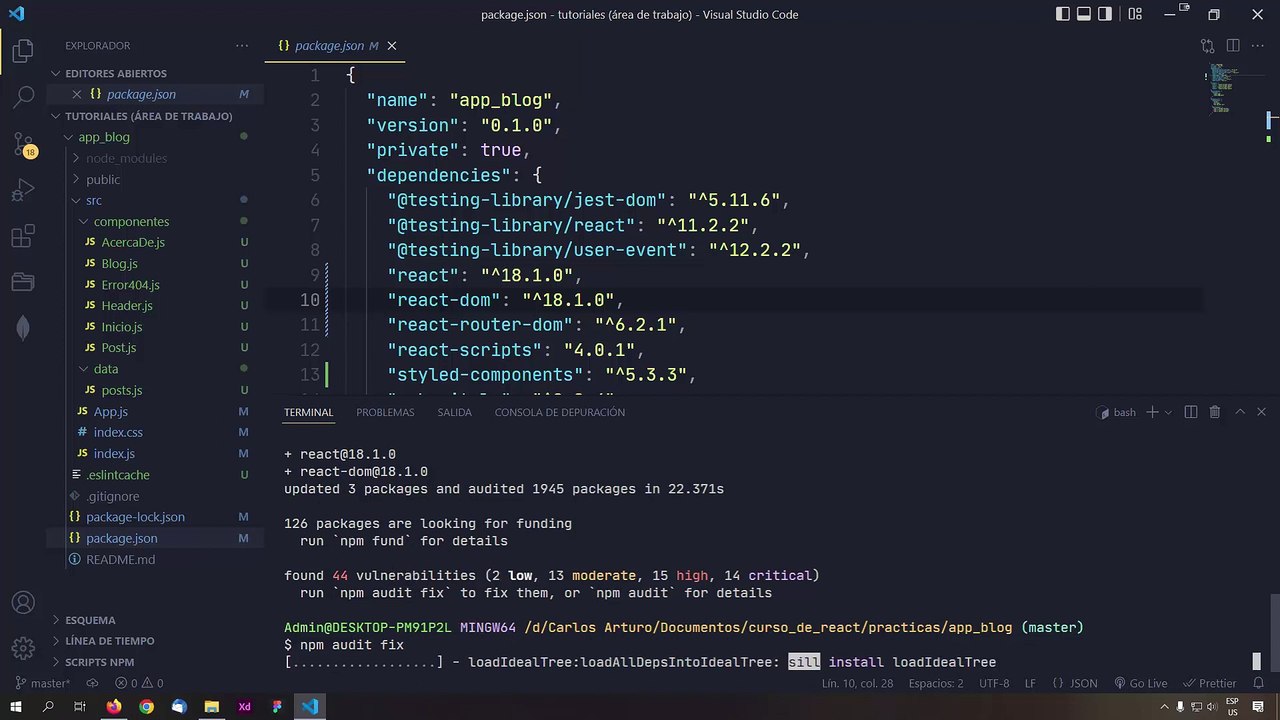1280x720 pixels.
Task: Open the Search view in activity bar
Action: pyautogui.click(x=23, y=97)
